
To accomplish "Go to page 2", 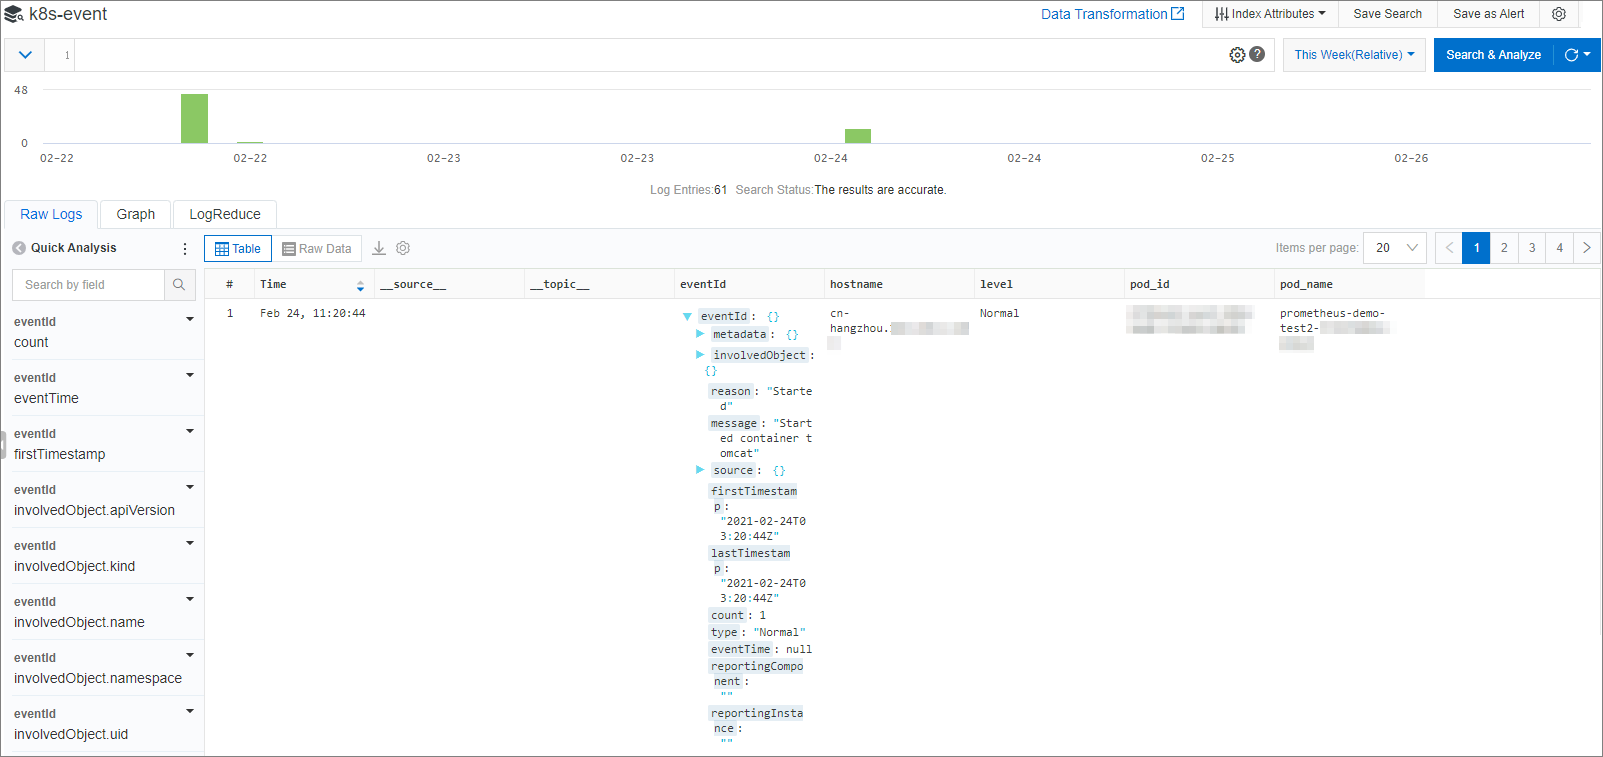I will click(x=1504, y=248).
